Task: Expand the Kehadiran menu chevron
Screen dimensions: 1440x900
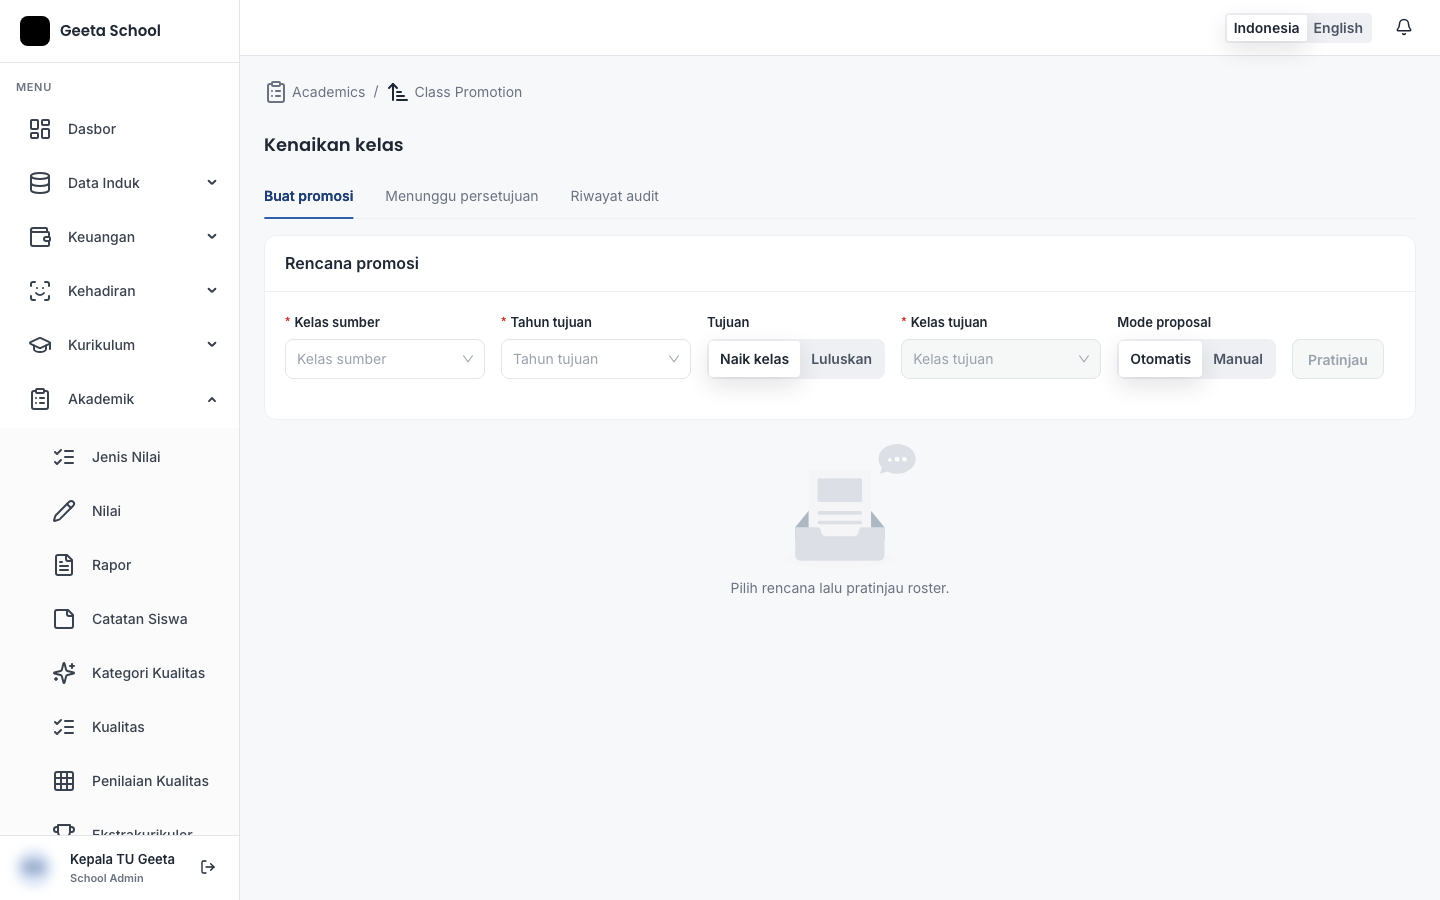Action: click(212, 291)
